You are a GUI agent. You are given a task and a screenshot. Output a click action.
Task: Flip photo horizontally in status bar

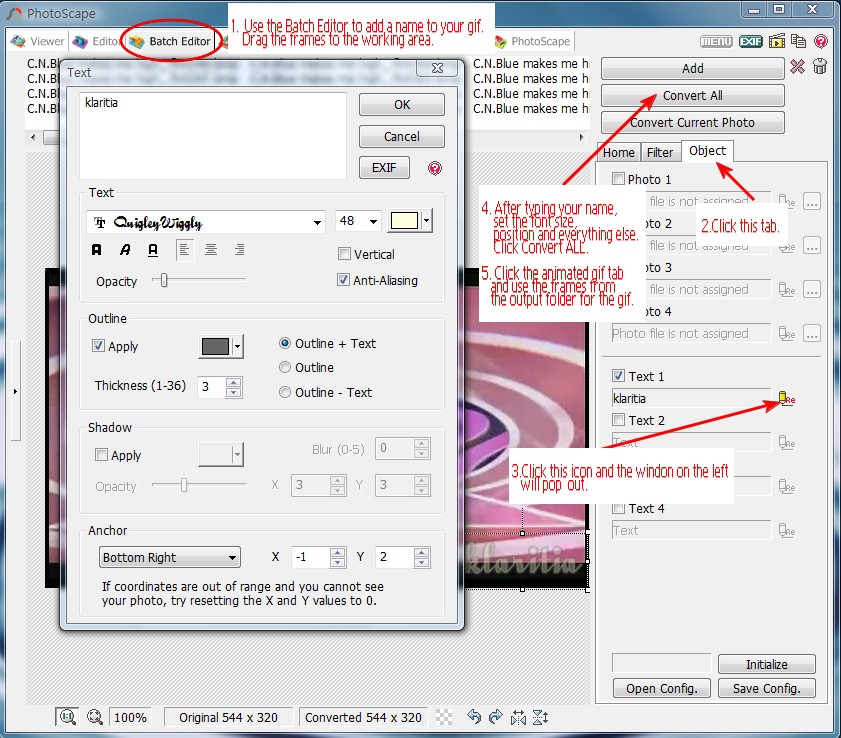tap(518, 717)
